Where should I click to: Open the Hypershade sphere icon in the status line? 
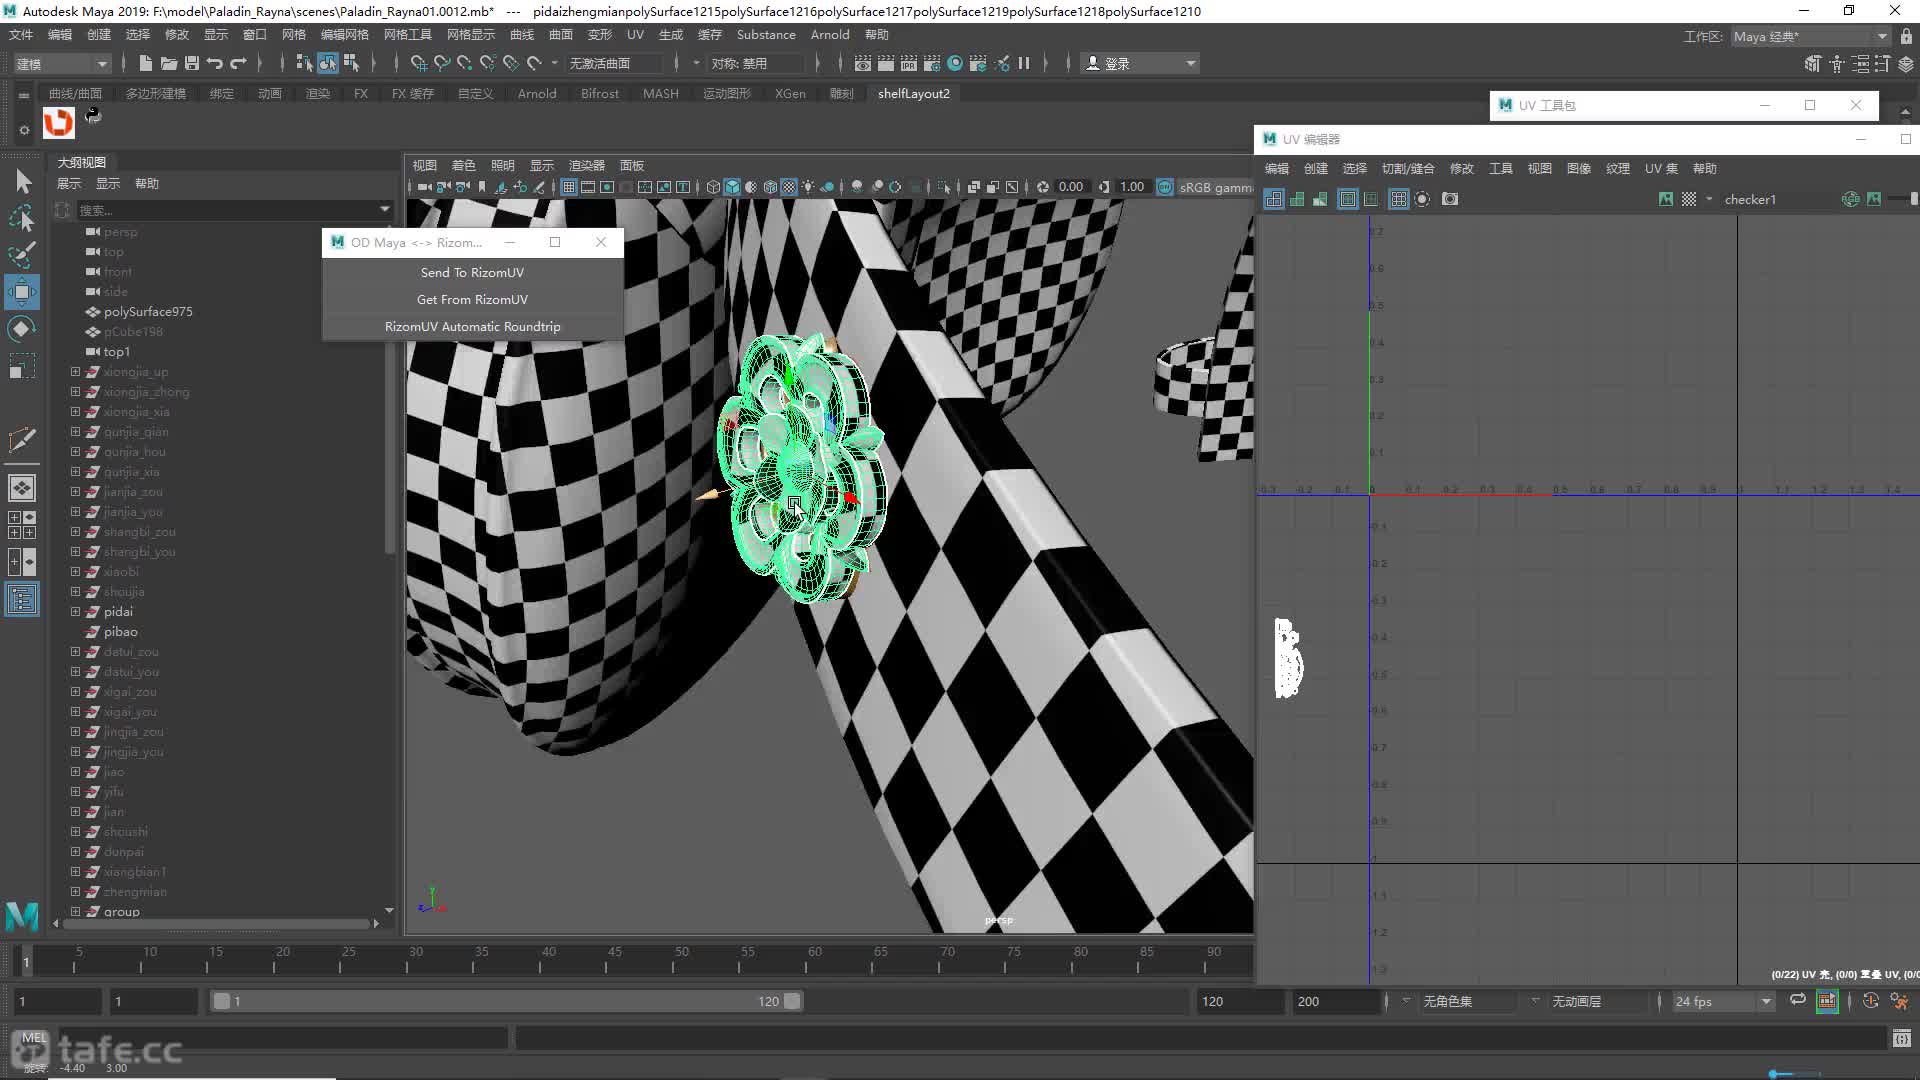pyautogui.click(x=955, y=63)
